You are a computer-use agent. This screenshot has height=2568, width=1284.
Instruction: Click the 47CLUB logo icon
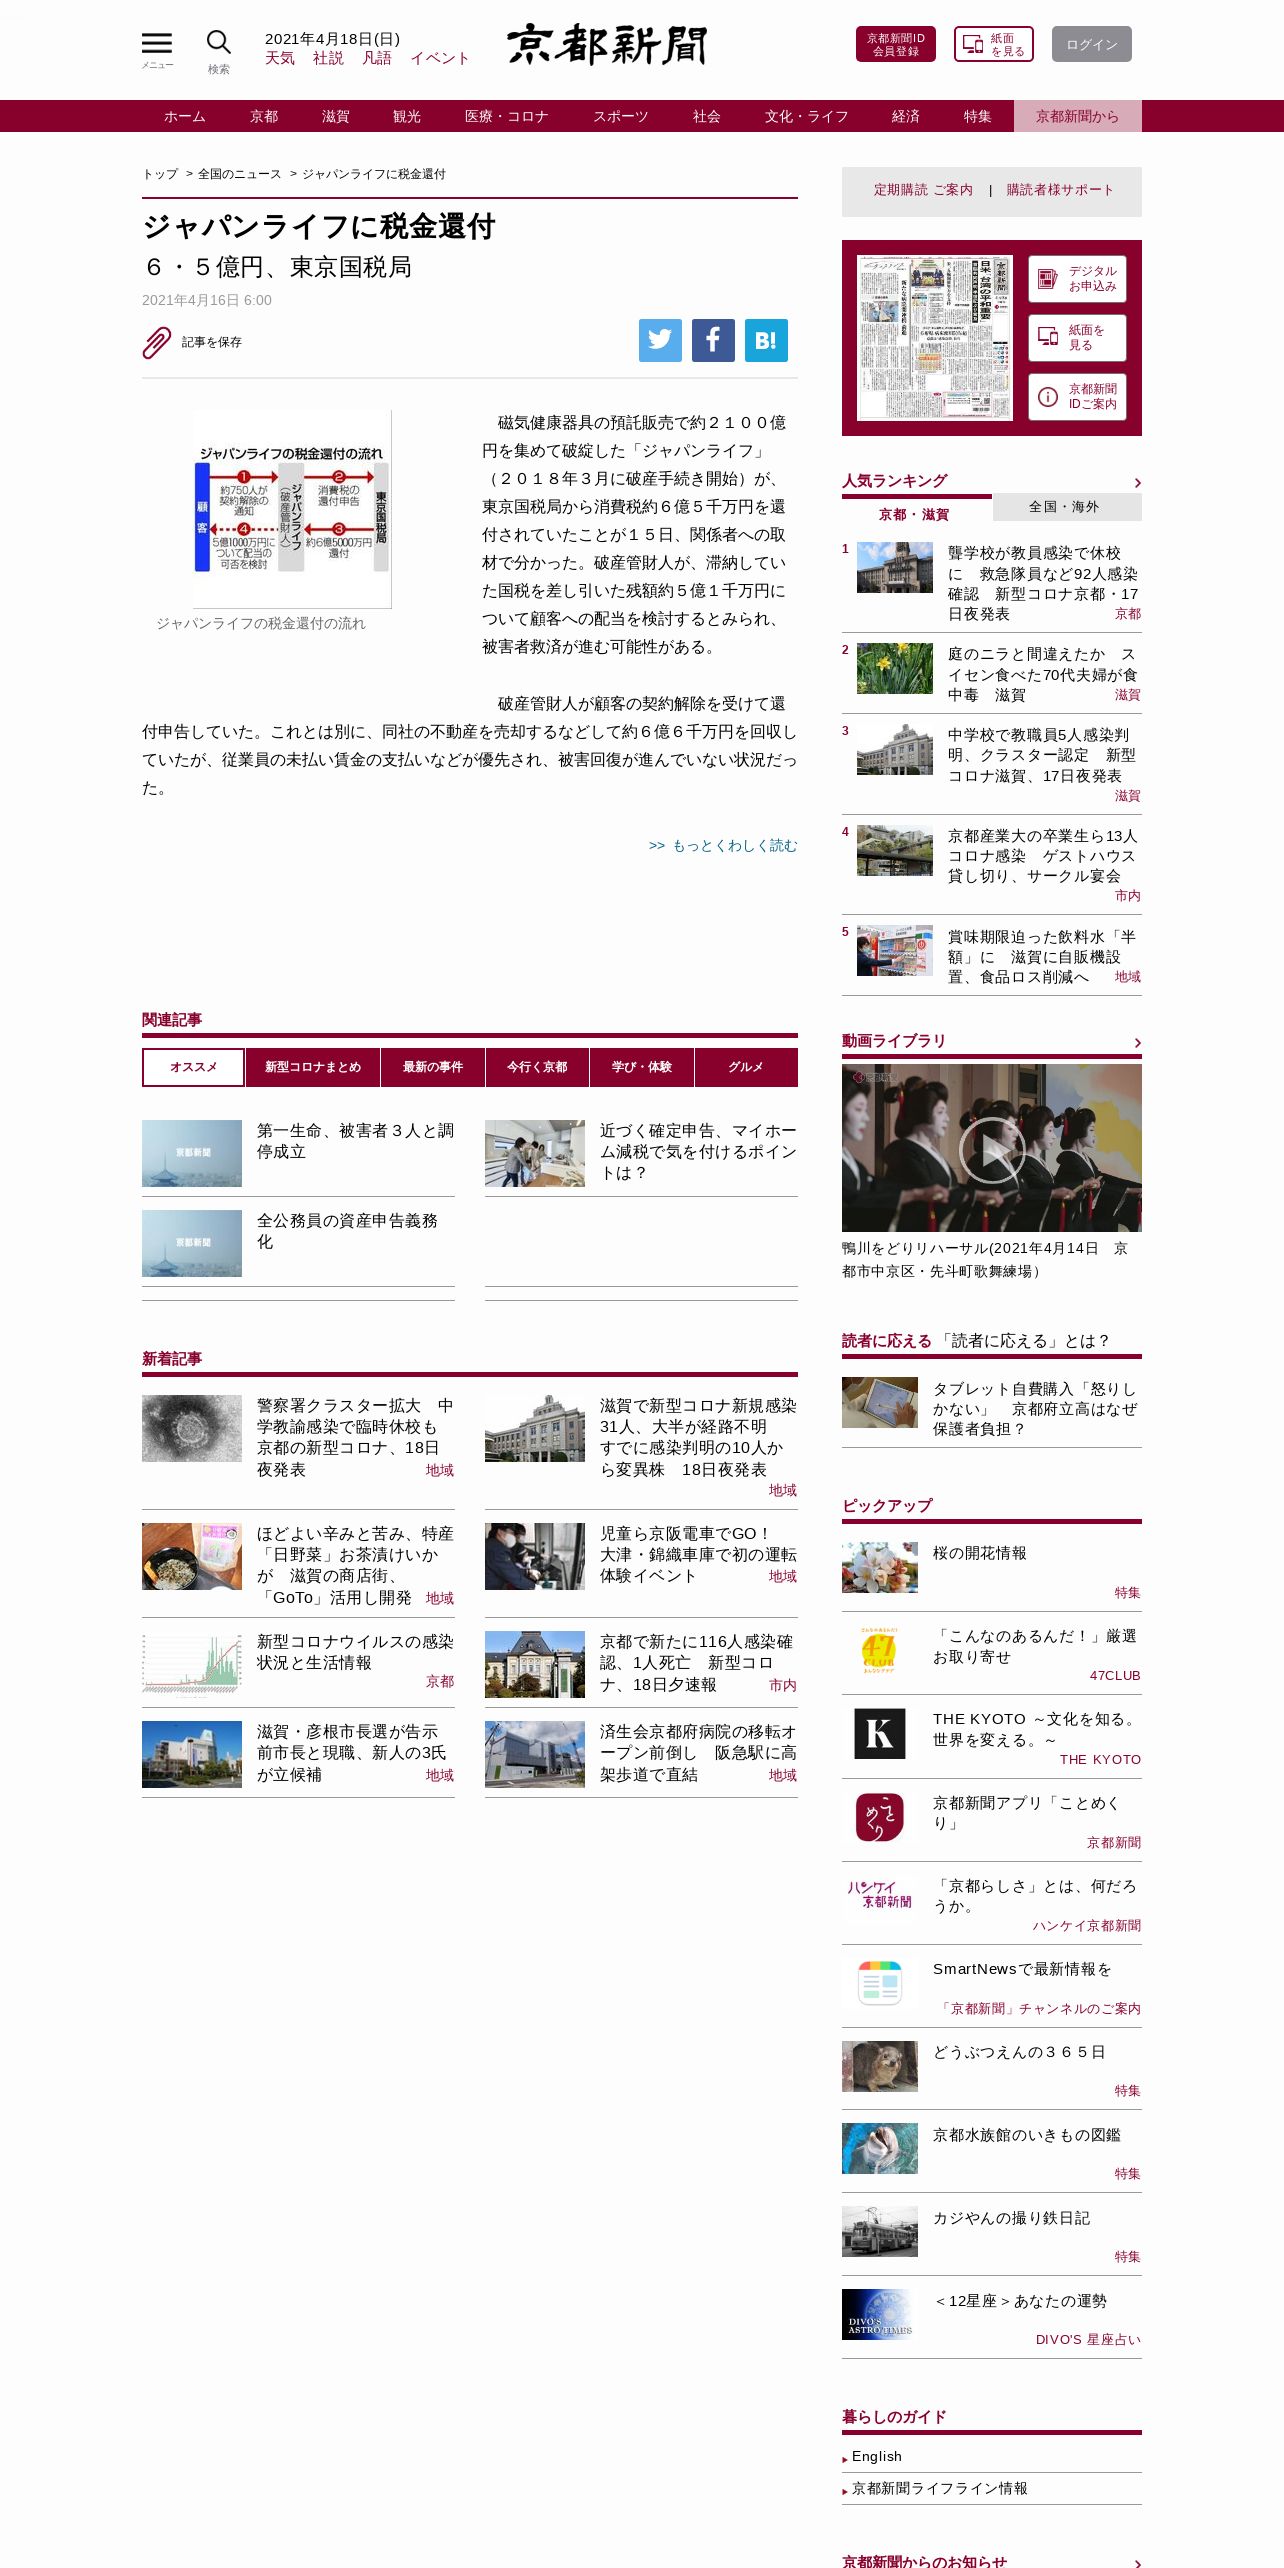(880, 1650)
